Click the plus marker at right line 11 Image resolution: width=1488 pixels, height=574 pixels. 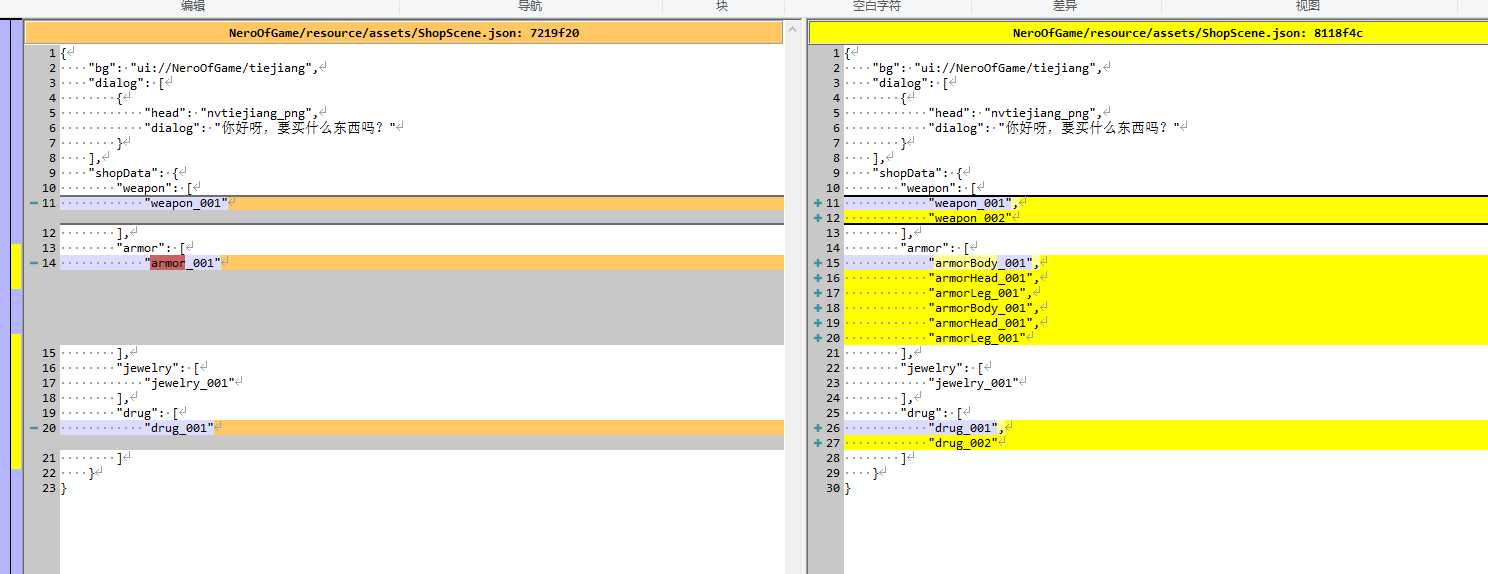[x=818, y=203]
